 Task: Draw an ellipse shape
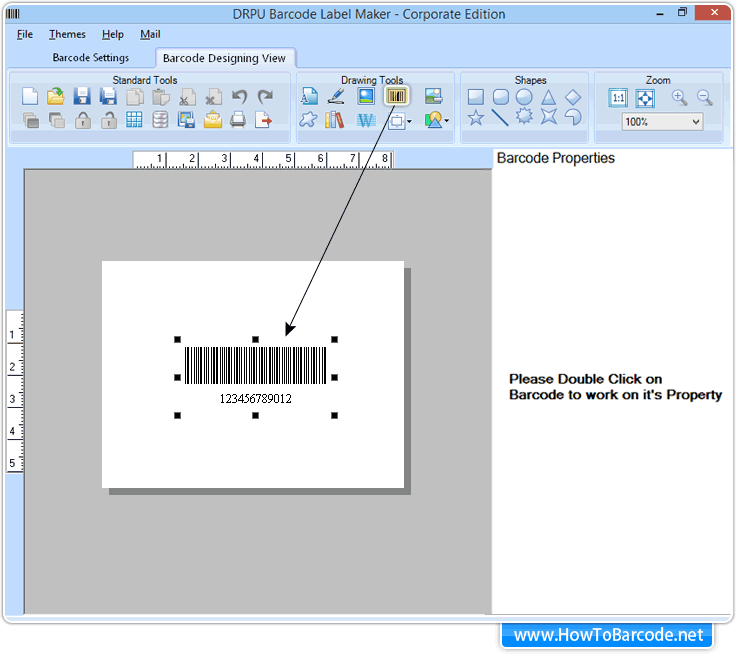(x=524, y=97)
